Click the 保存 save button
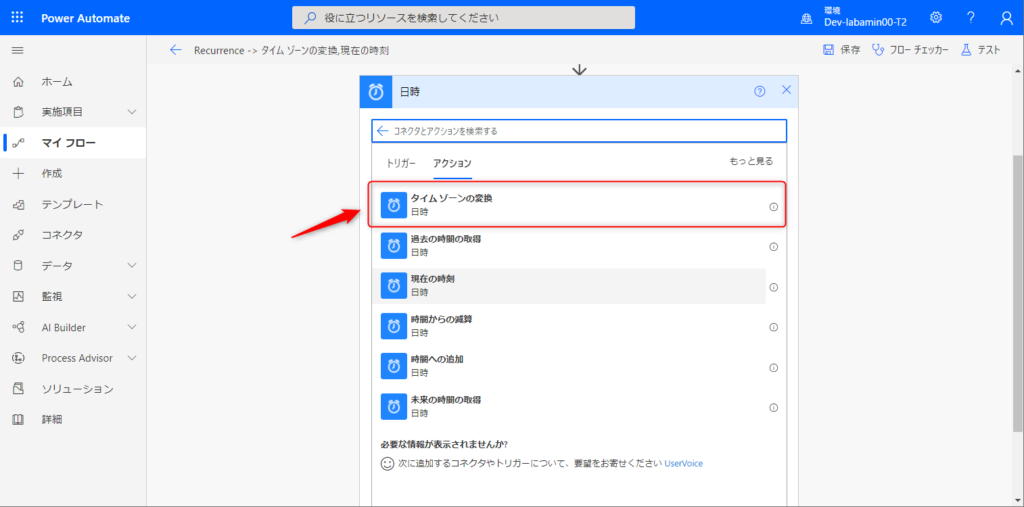This screenshot has width=1024, height=507. [841, 50]
